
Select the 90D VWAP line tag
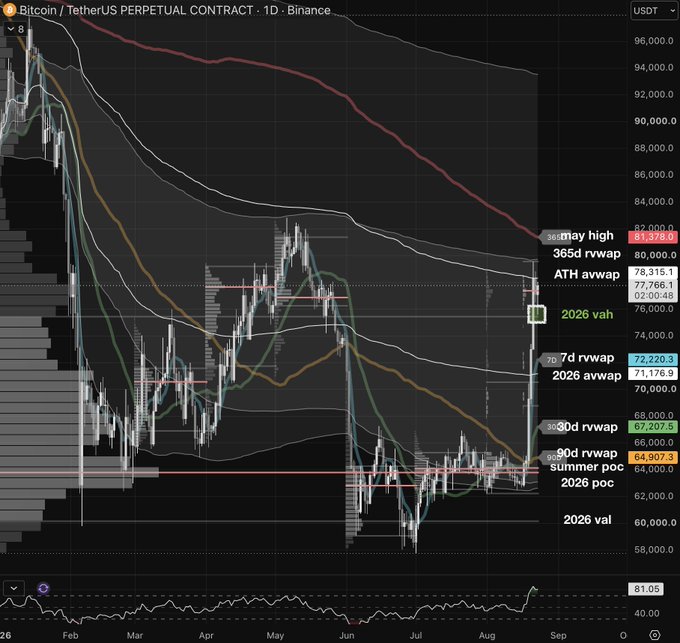552,457
